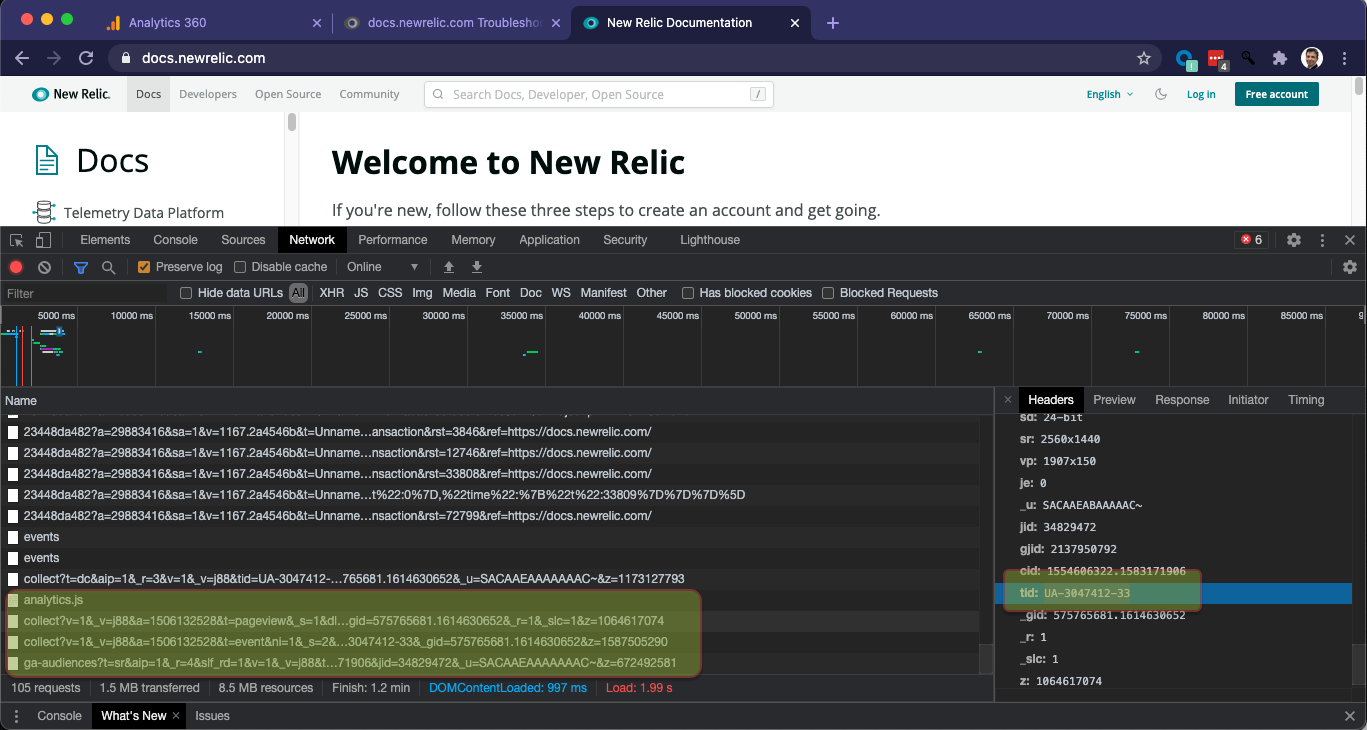
Task: Enable the Preserve log checkbox
Action: pos(143,267)
